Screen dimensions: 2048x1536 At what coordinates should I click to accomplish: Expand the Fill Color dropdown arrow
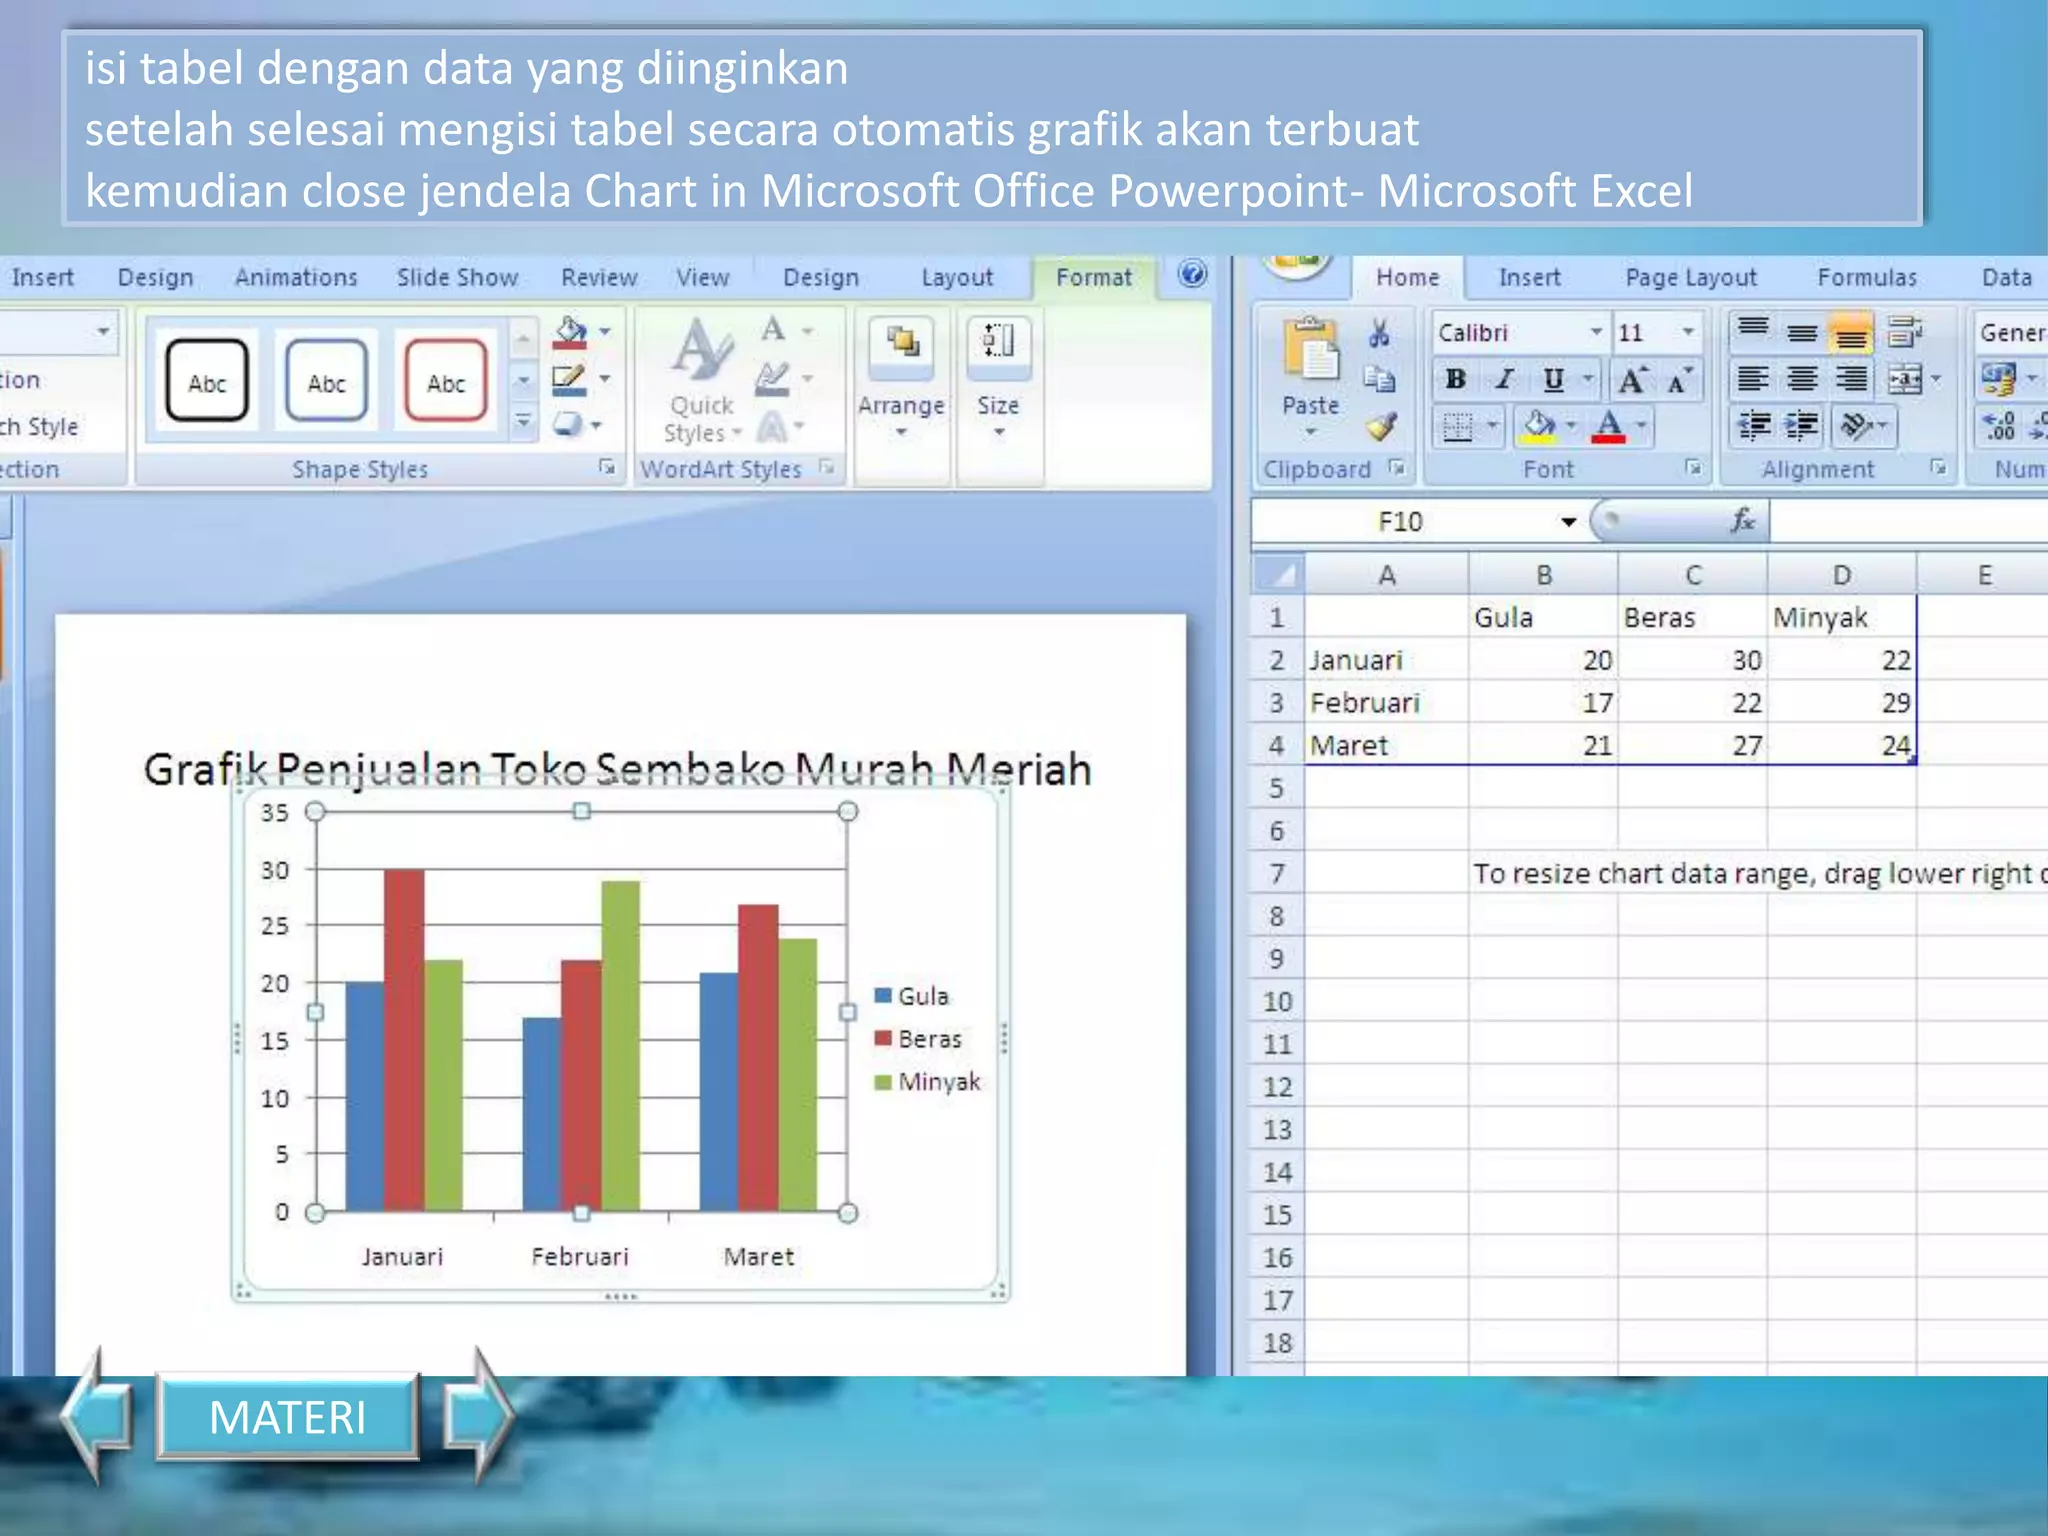click(1572, 426)
